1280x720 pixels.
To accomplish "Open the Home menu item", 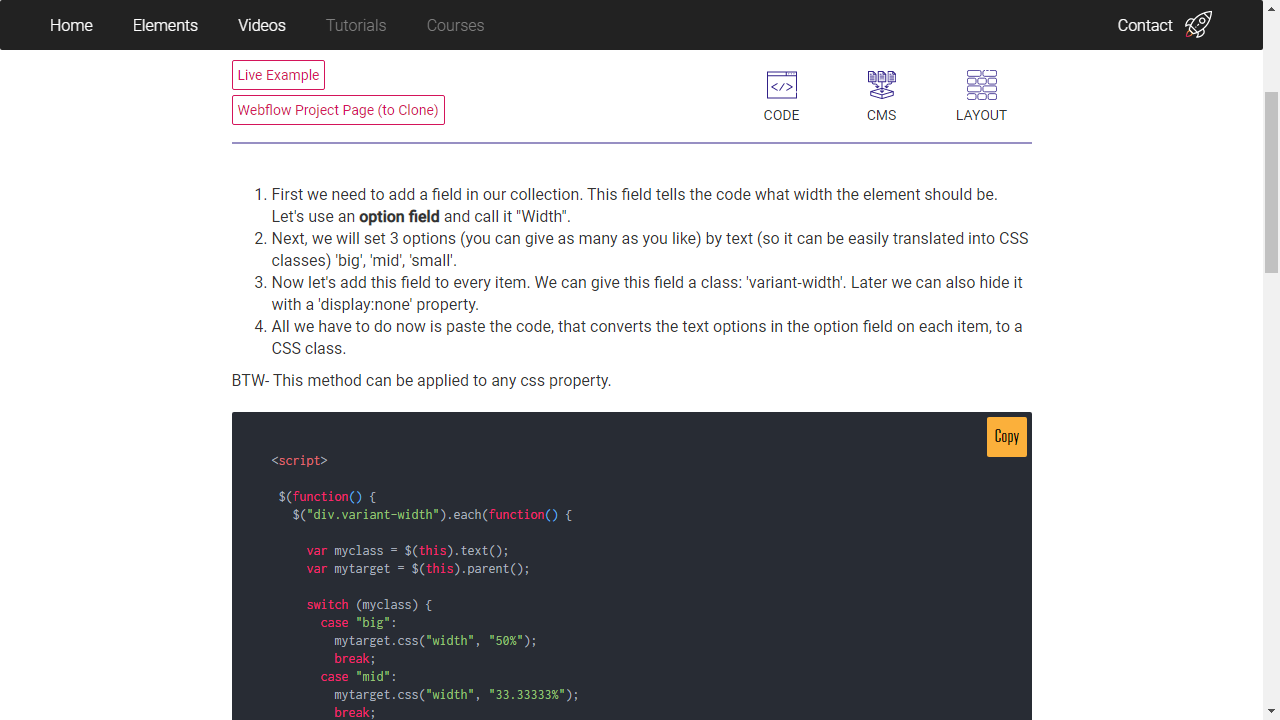I will (71, 25).
